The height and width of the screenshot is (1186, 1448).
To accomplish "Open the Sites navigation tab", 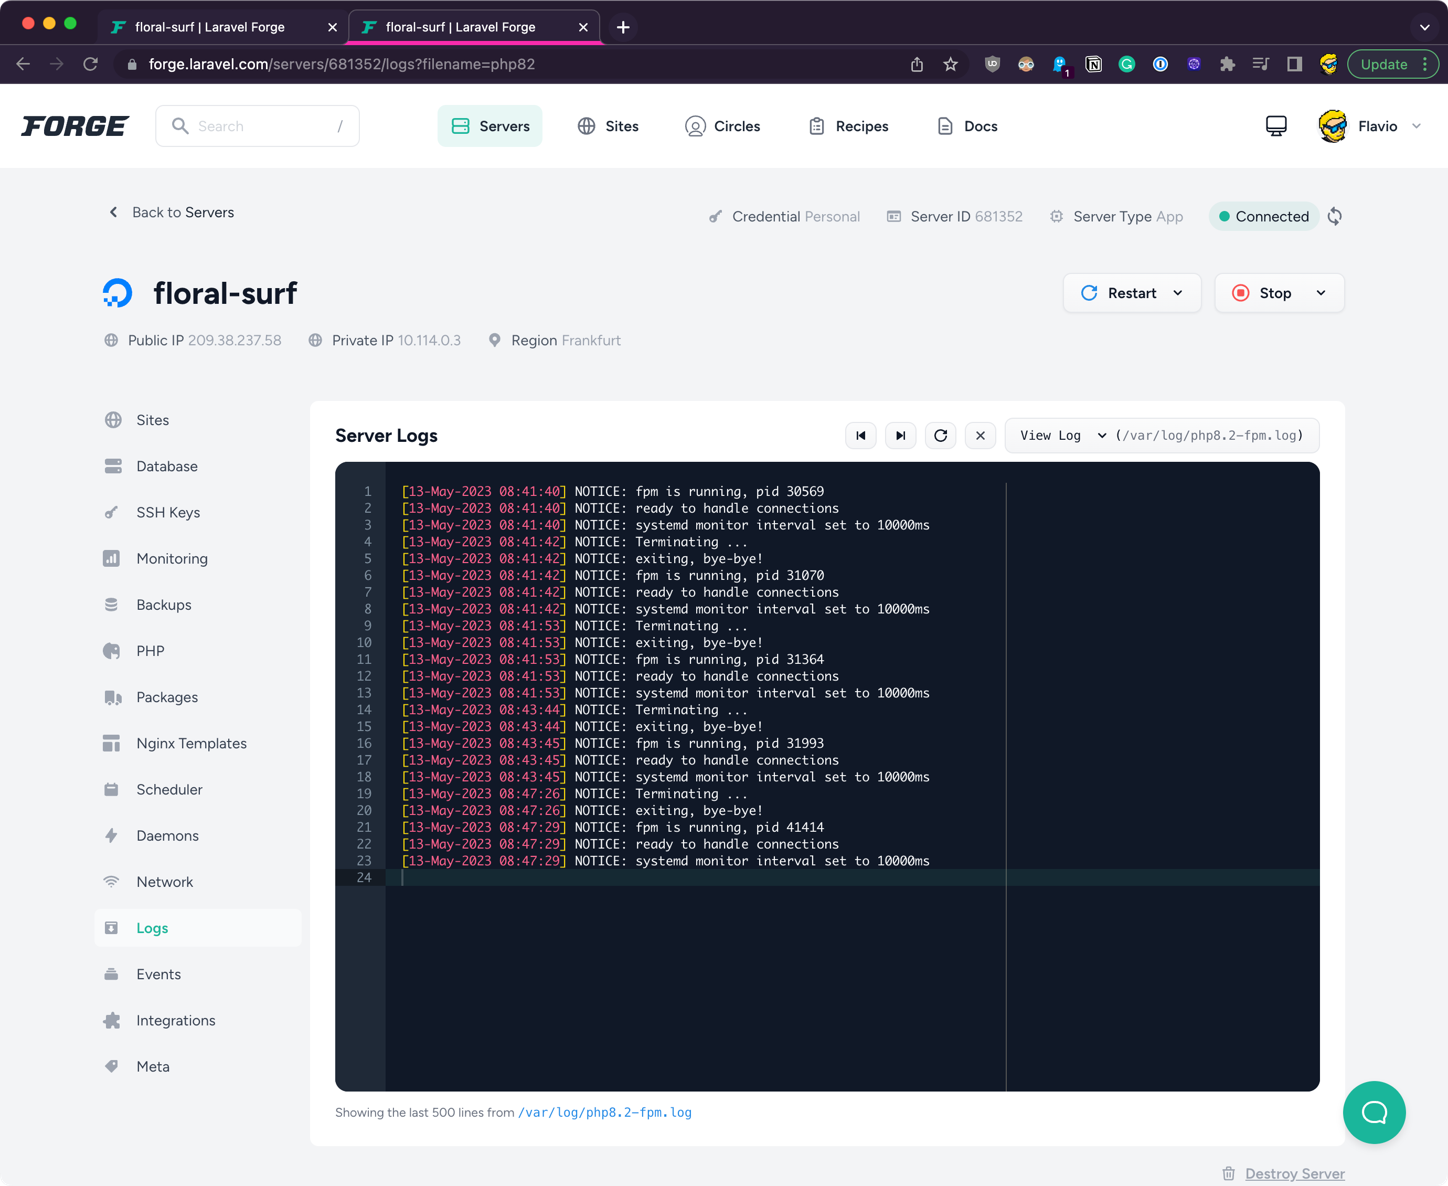I will tap(608, 126).
